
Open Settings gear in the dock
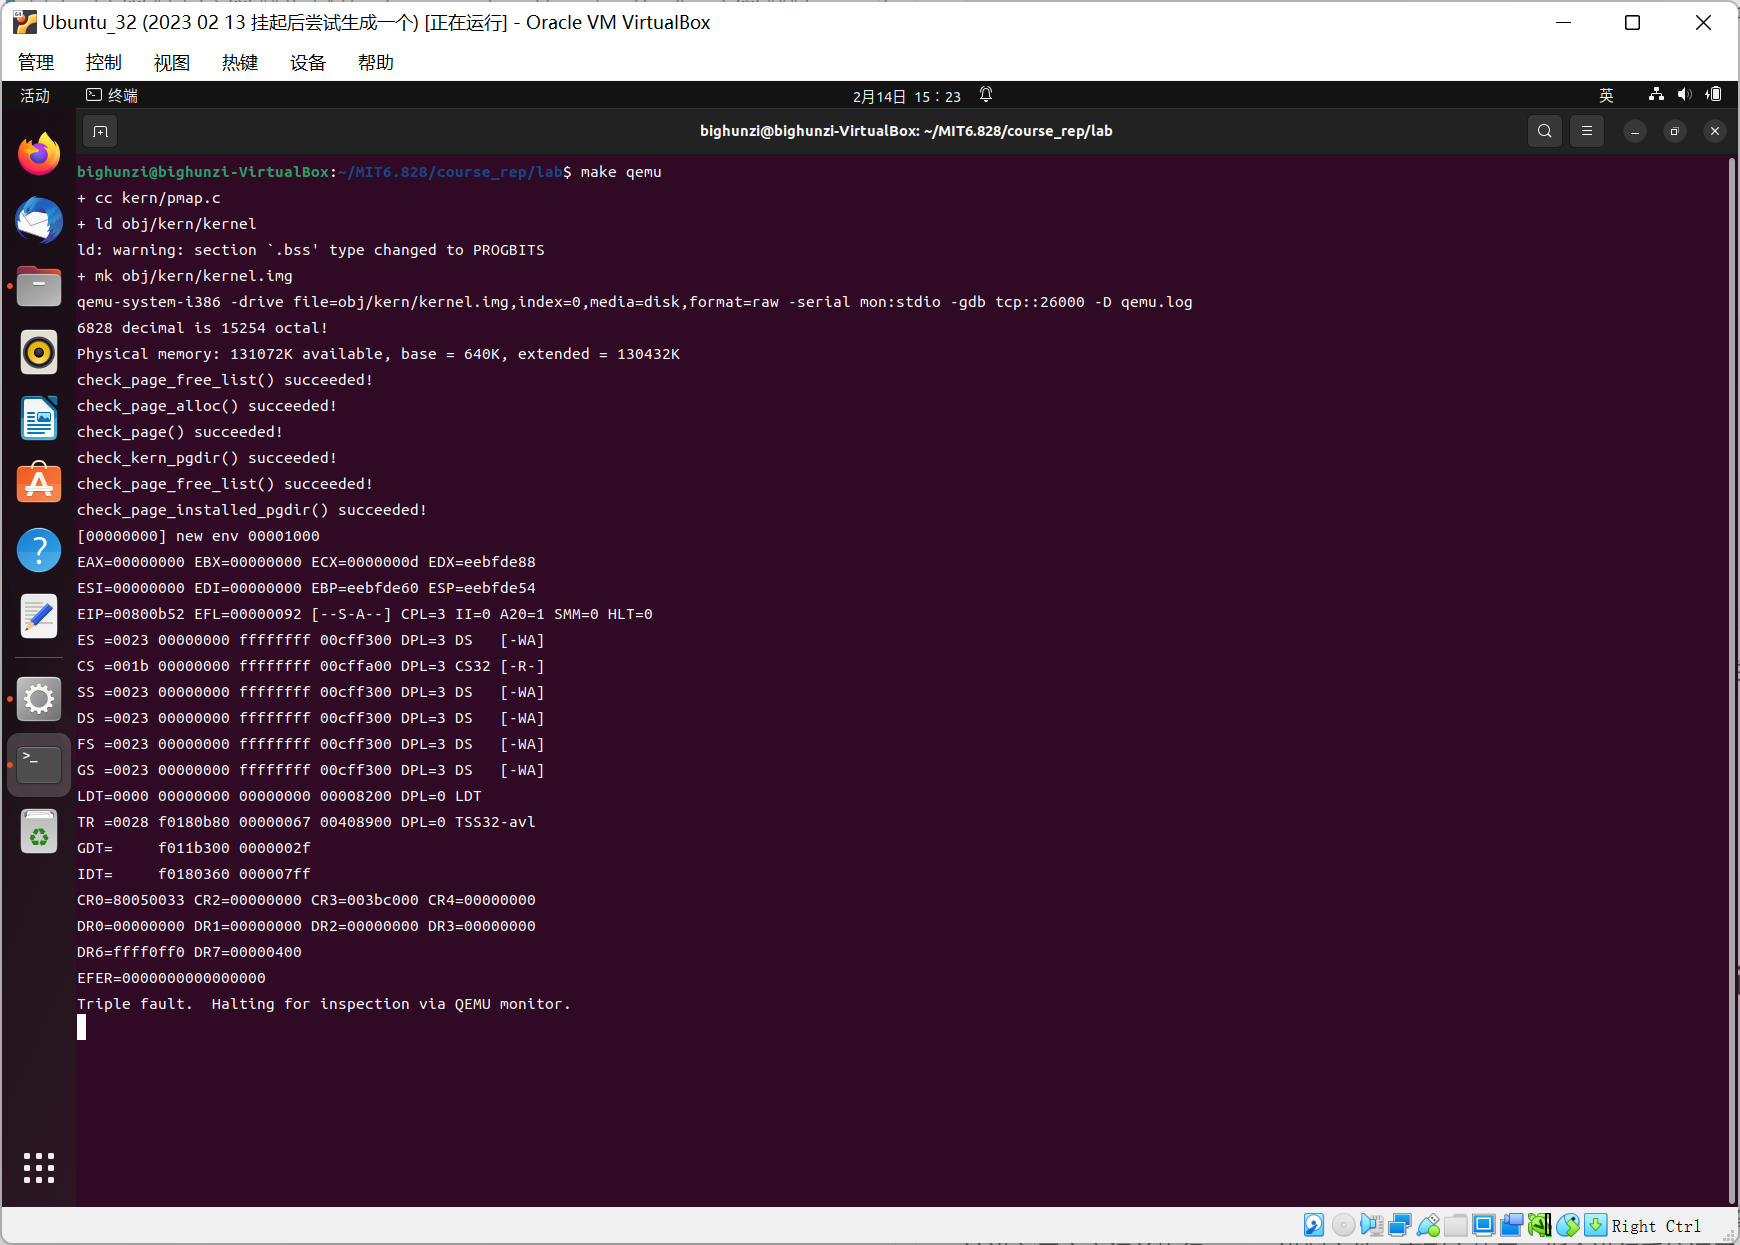(x=39, y=699)
